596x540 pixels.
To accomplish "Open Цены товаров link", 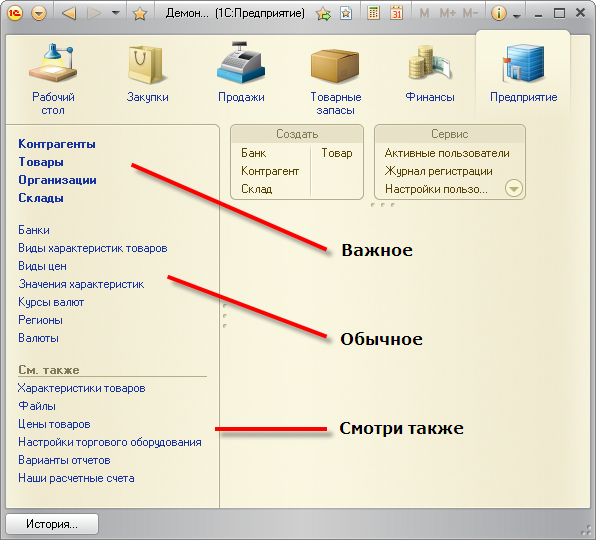I will [x=54, y=424].
